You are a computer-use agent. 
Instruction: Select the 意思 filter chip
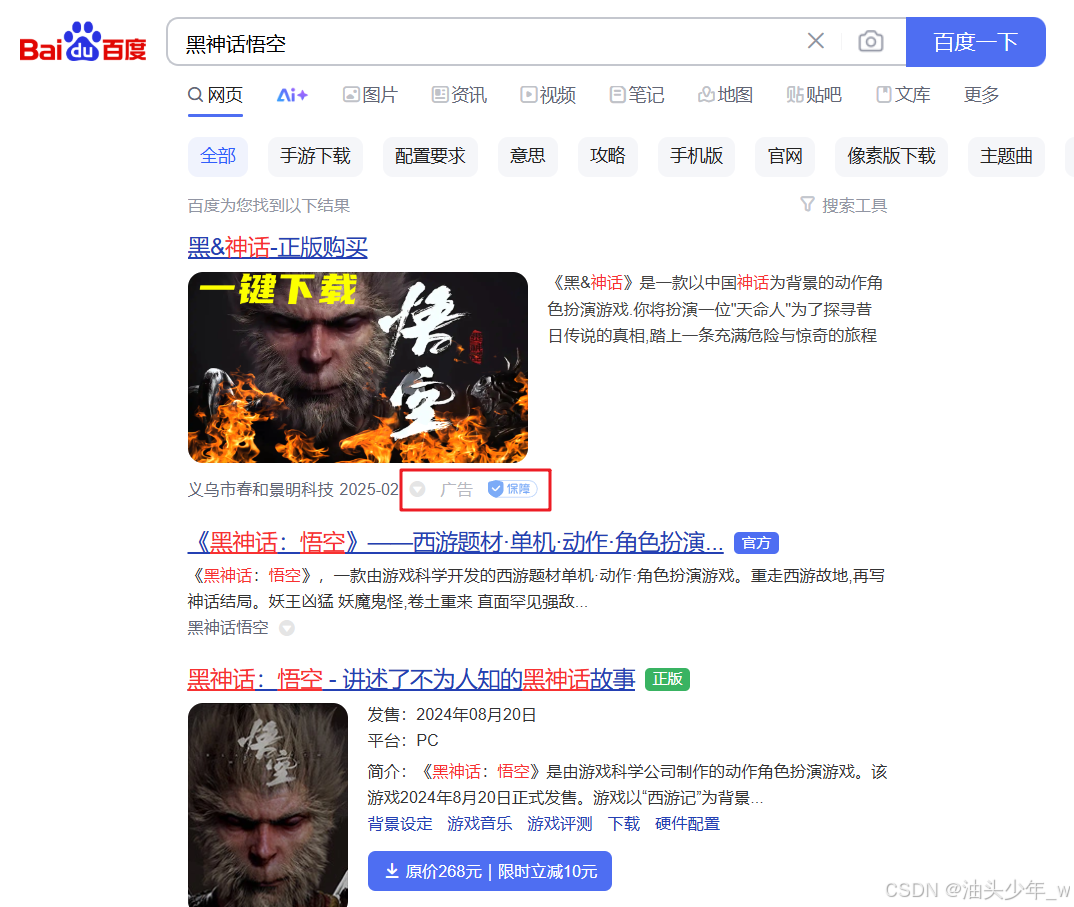pyautogui.click(x=527, y=156)
